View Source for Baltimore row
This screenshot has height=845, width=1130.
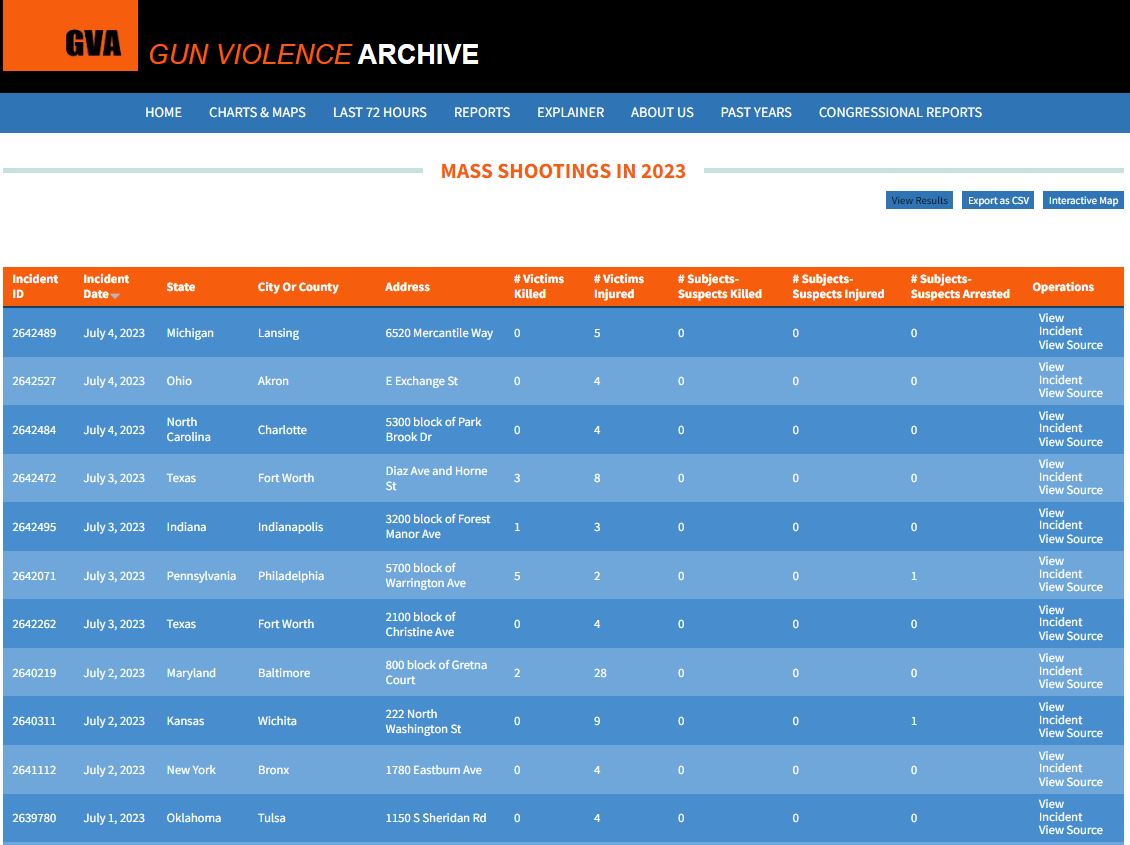[x=1070, y=684]
